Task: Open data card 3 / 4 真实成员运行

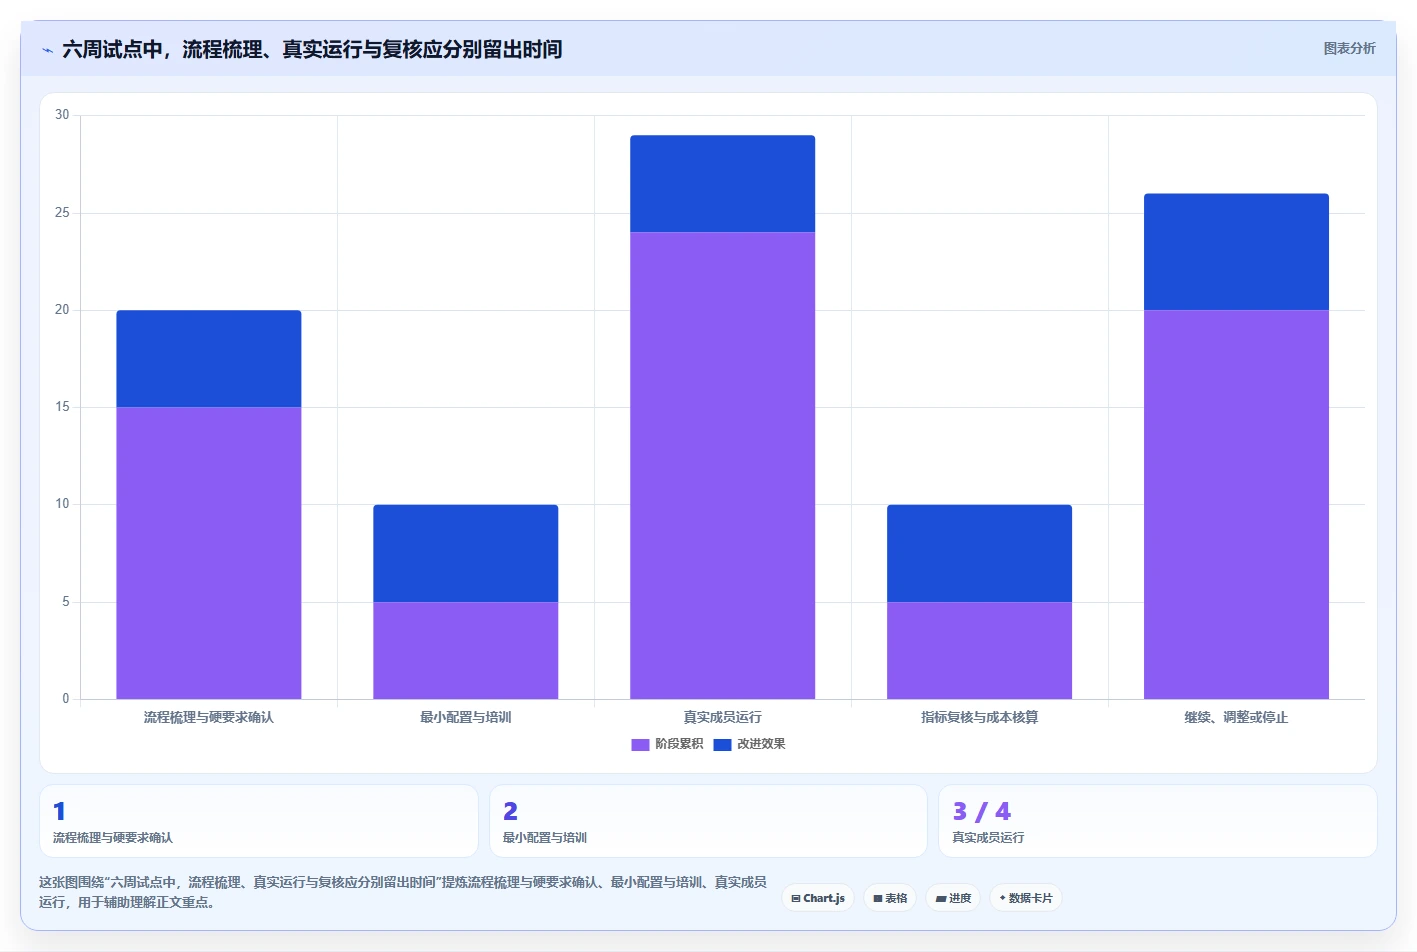Action: pos(1158,821)
